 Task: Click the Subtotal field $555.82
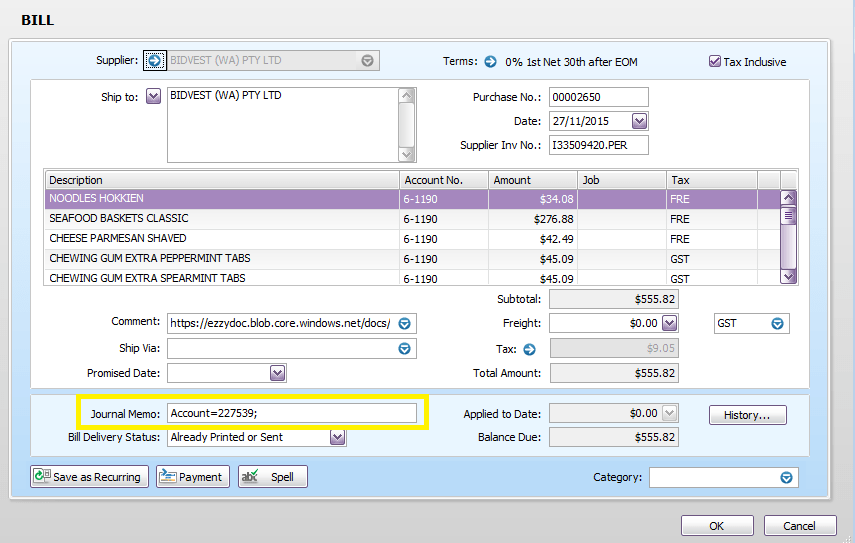(614, 299)
